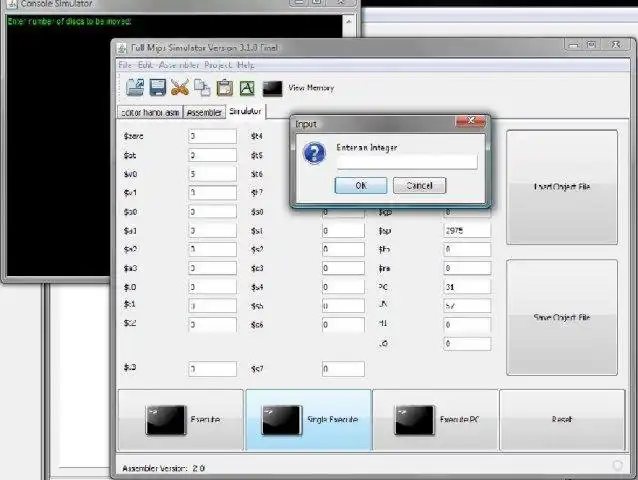
Task: Click the black icon beside Execute PC
Action: [414, 420]
